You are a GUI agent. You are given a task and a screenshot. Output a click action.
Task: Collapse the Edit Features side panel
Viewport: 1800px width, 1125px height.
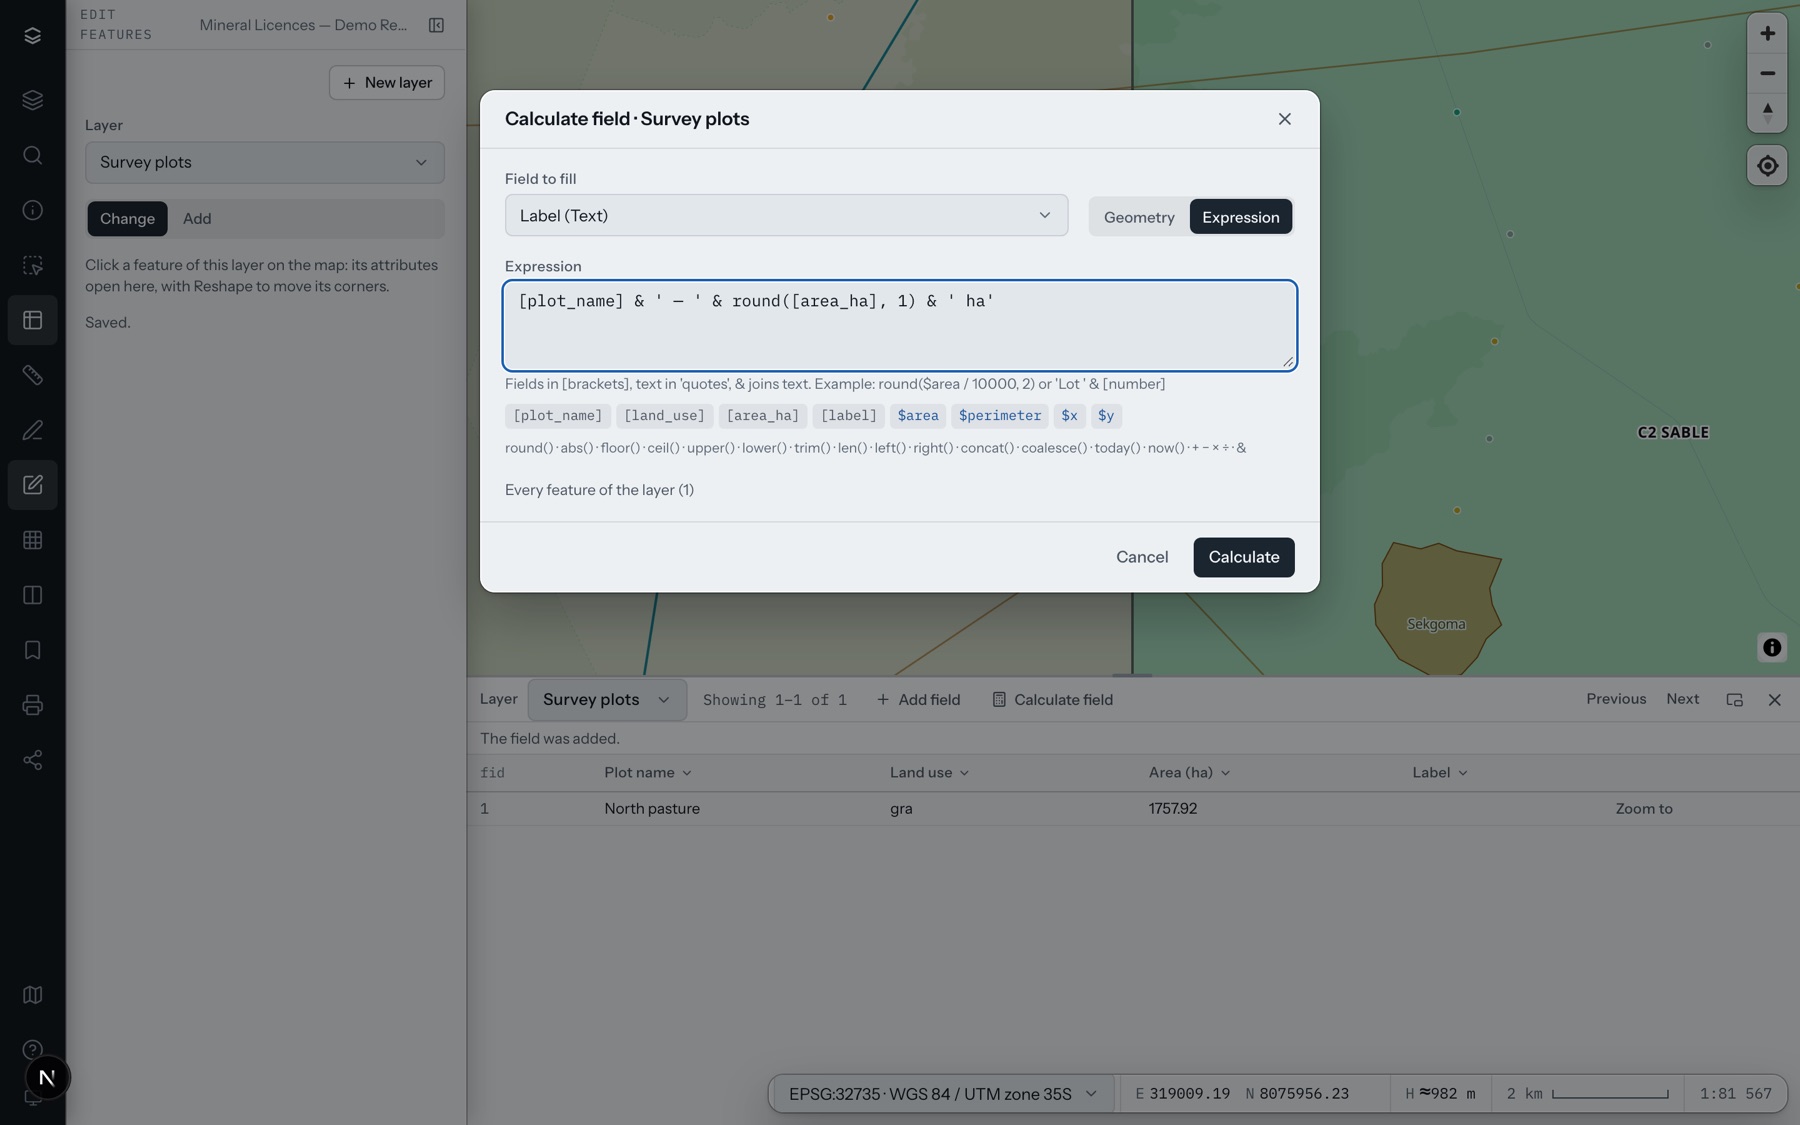pos(436,25)
